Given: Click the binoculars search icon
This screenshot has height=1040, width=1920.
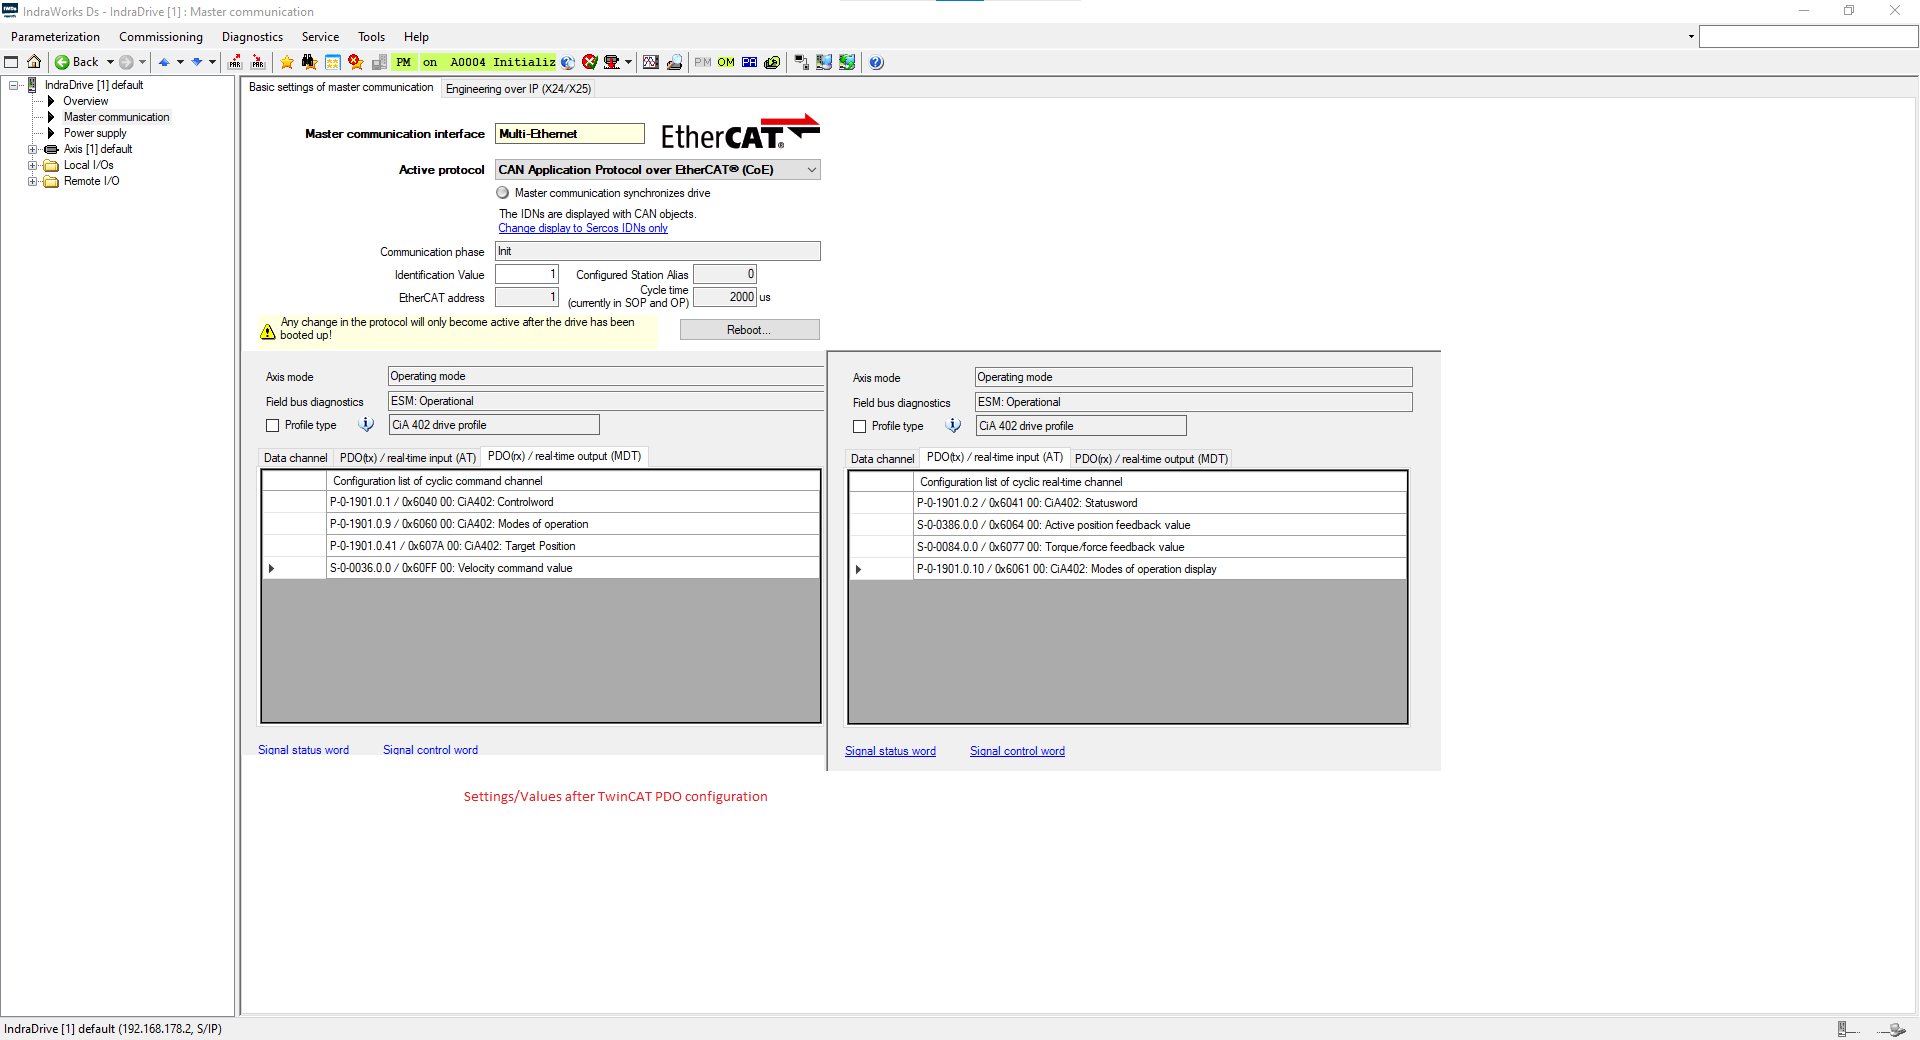Looking at the screenshot, I should 309,62.
